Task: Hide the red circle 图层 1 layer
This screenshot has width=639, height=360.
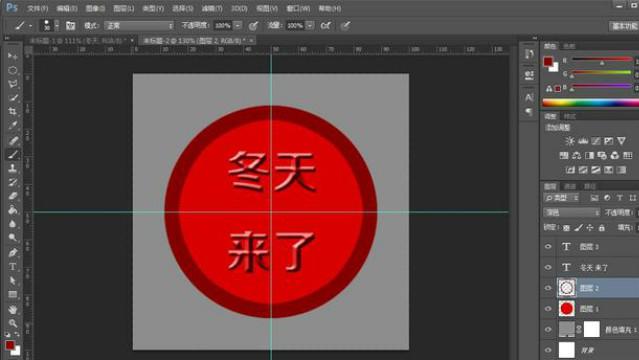Action: [x=548, y=309]
